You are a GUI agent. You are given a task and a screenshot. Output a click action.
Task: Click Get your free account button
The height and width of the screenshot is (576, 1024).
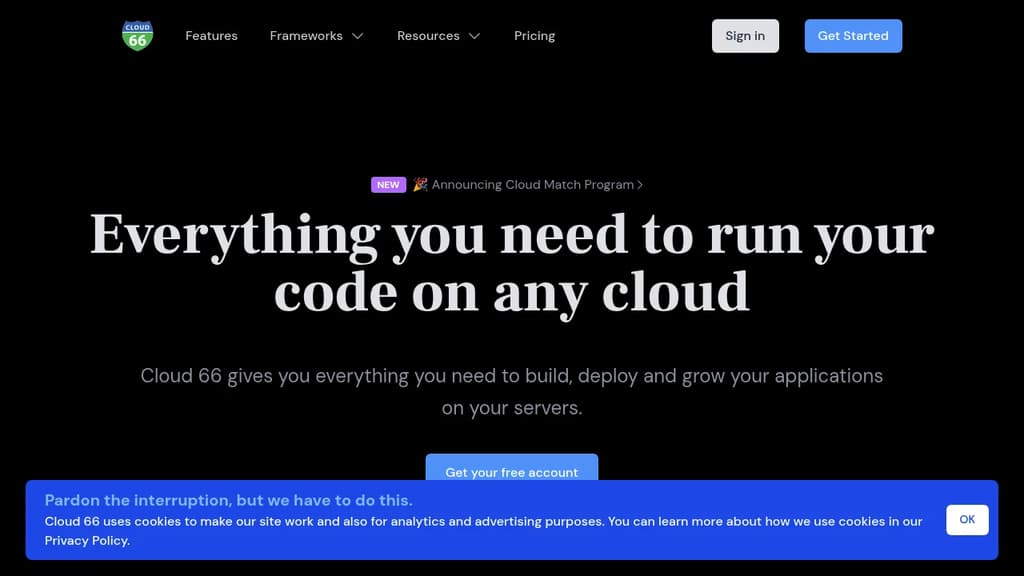[511, 468]
